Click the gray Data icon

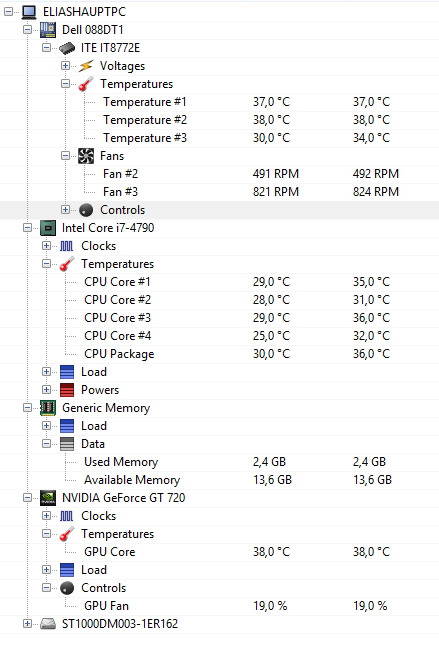[67, 444]
